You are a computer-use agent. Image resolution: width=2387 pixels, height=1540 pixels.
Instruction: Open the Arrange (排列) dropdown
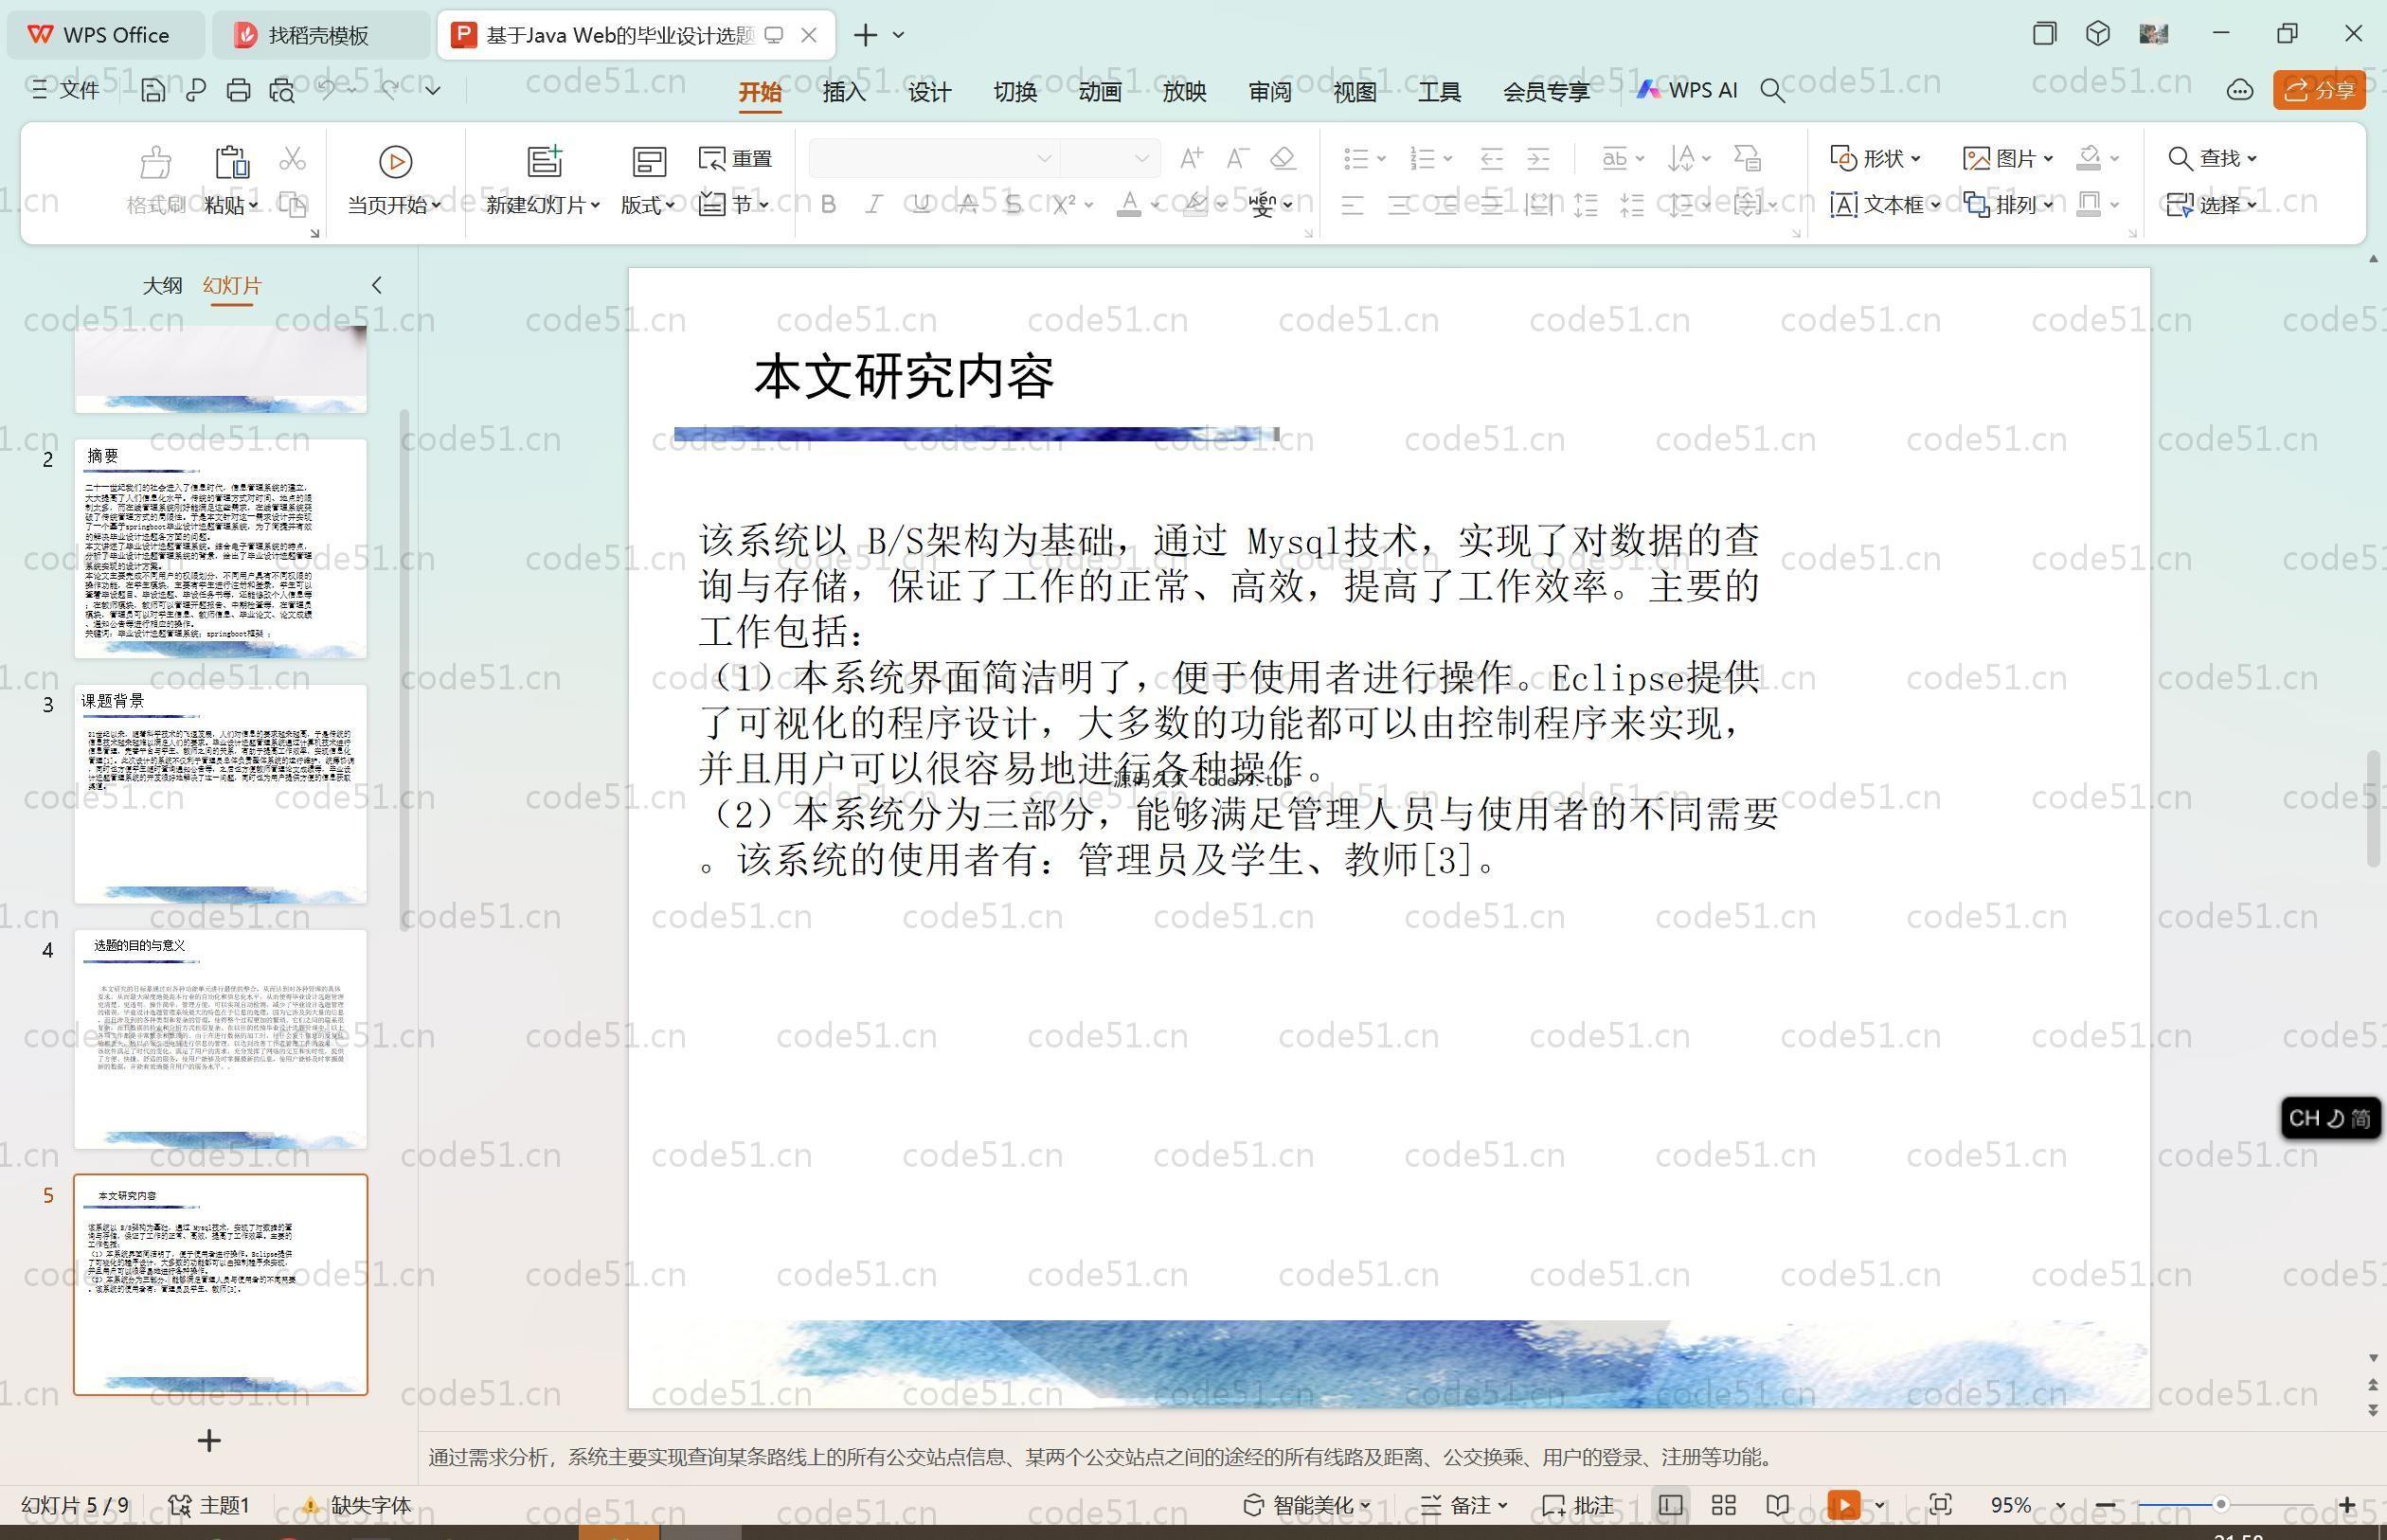2008,205
